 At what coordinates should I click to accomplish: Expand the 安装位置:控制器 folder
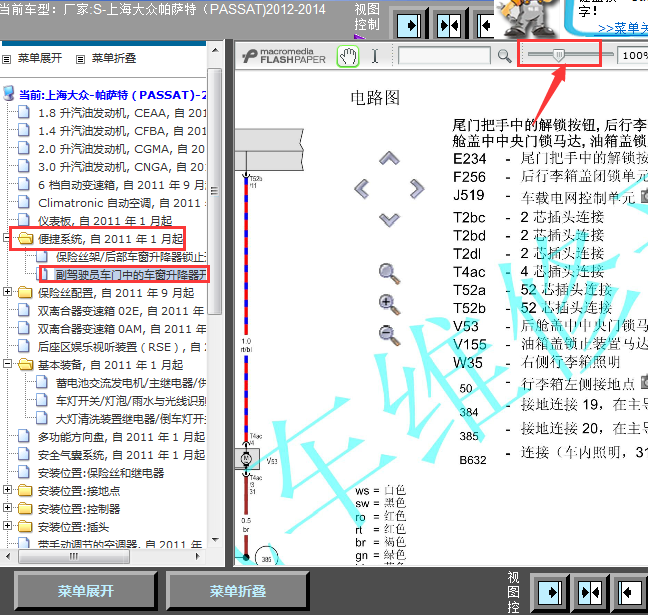tap(7, 508)
